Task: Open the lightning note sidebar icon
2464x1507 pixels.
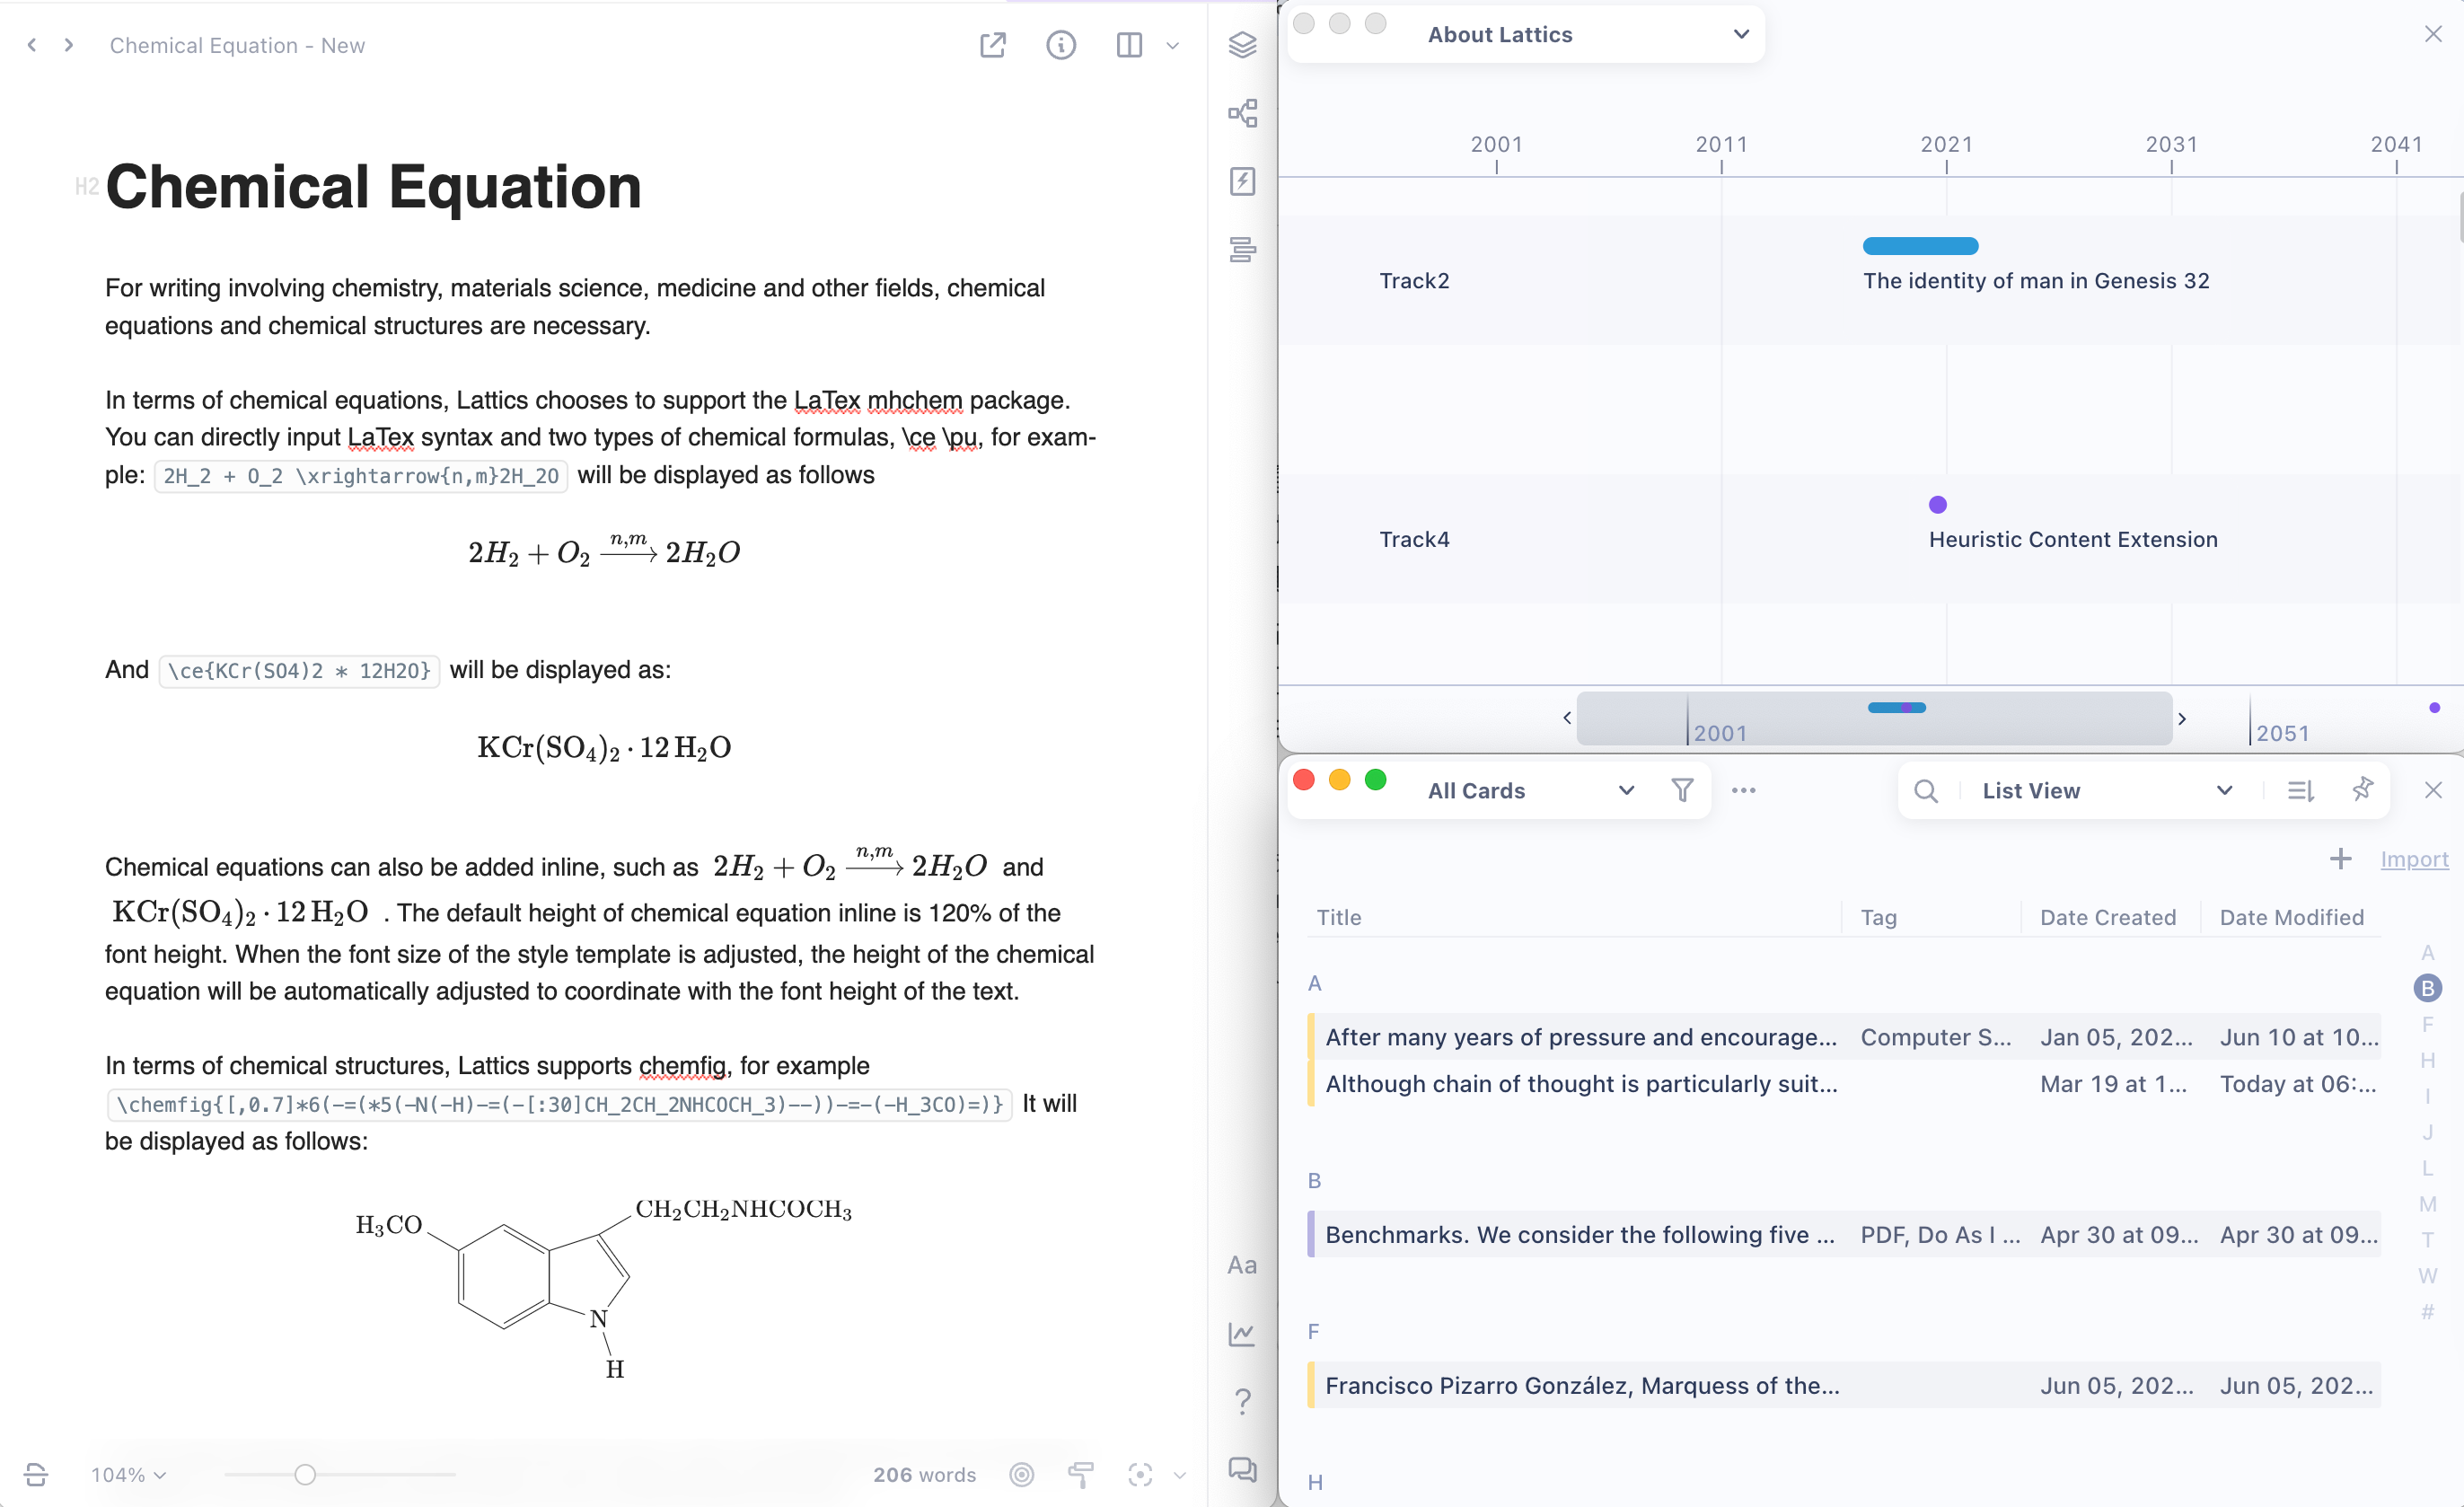Action: click(x=1242, y=181)
